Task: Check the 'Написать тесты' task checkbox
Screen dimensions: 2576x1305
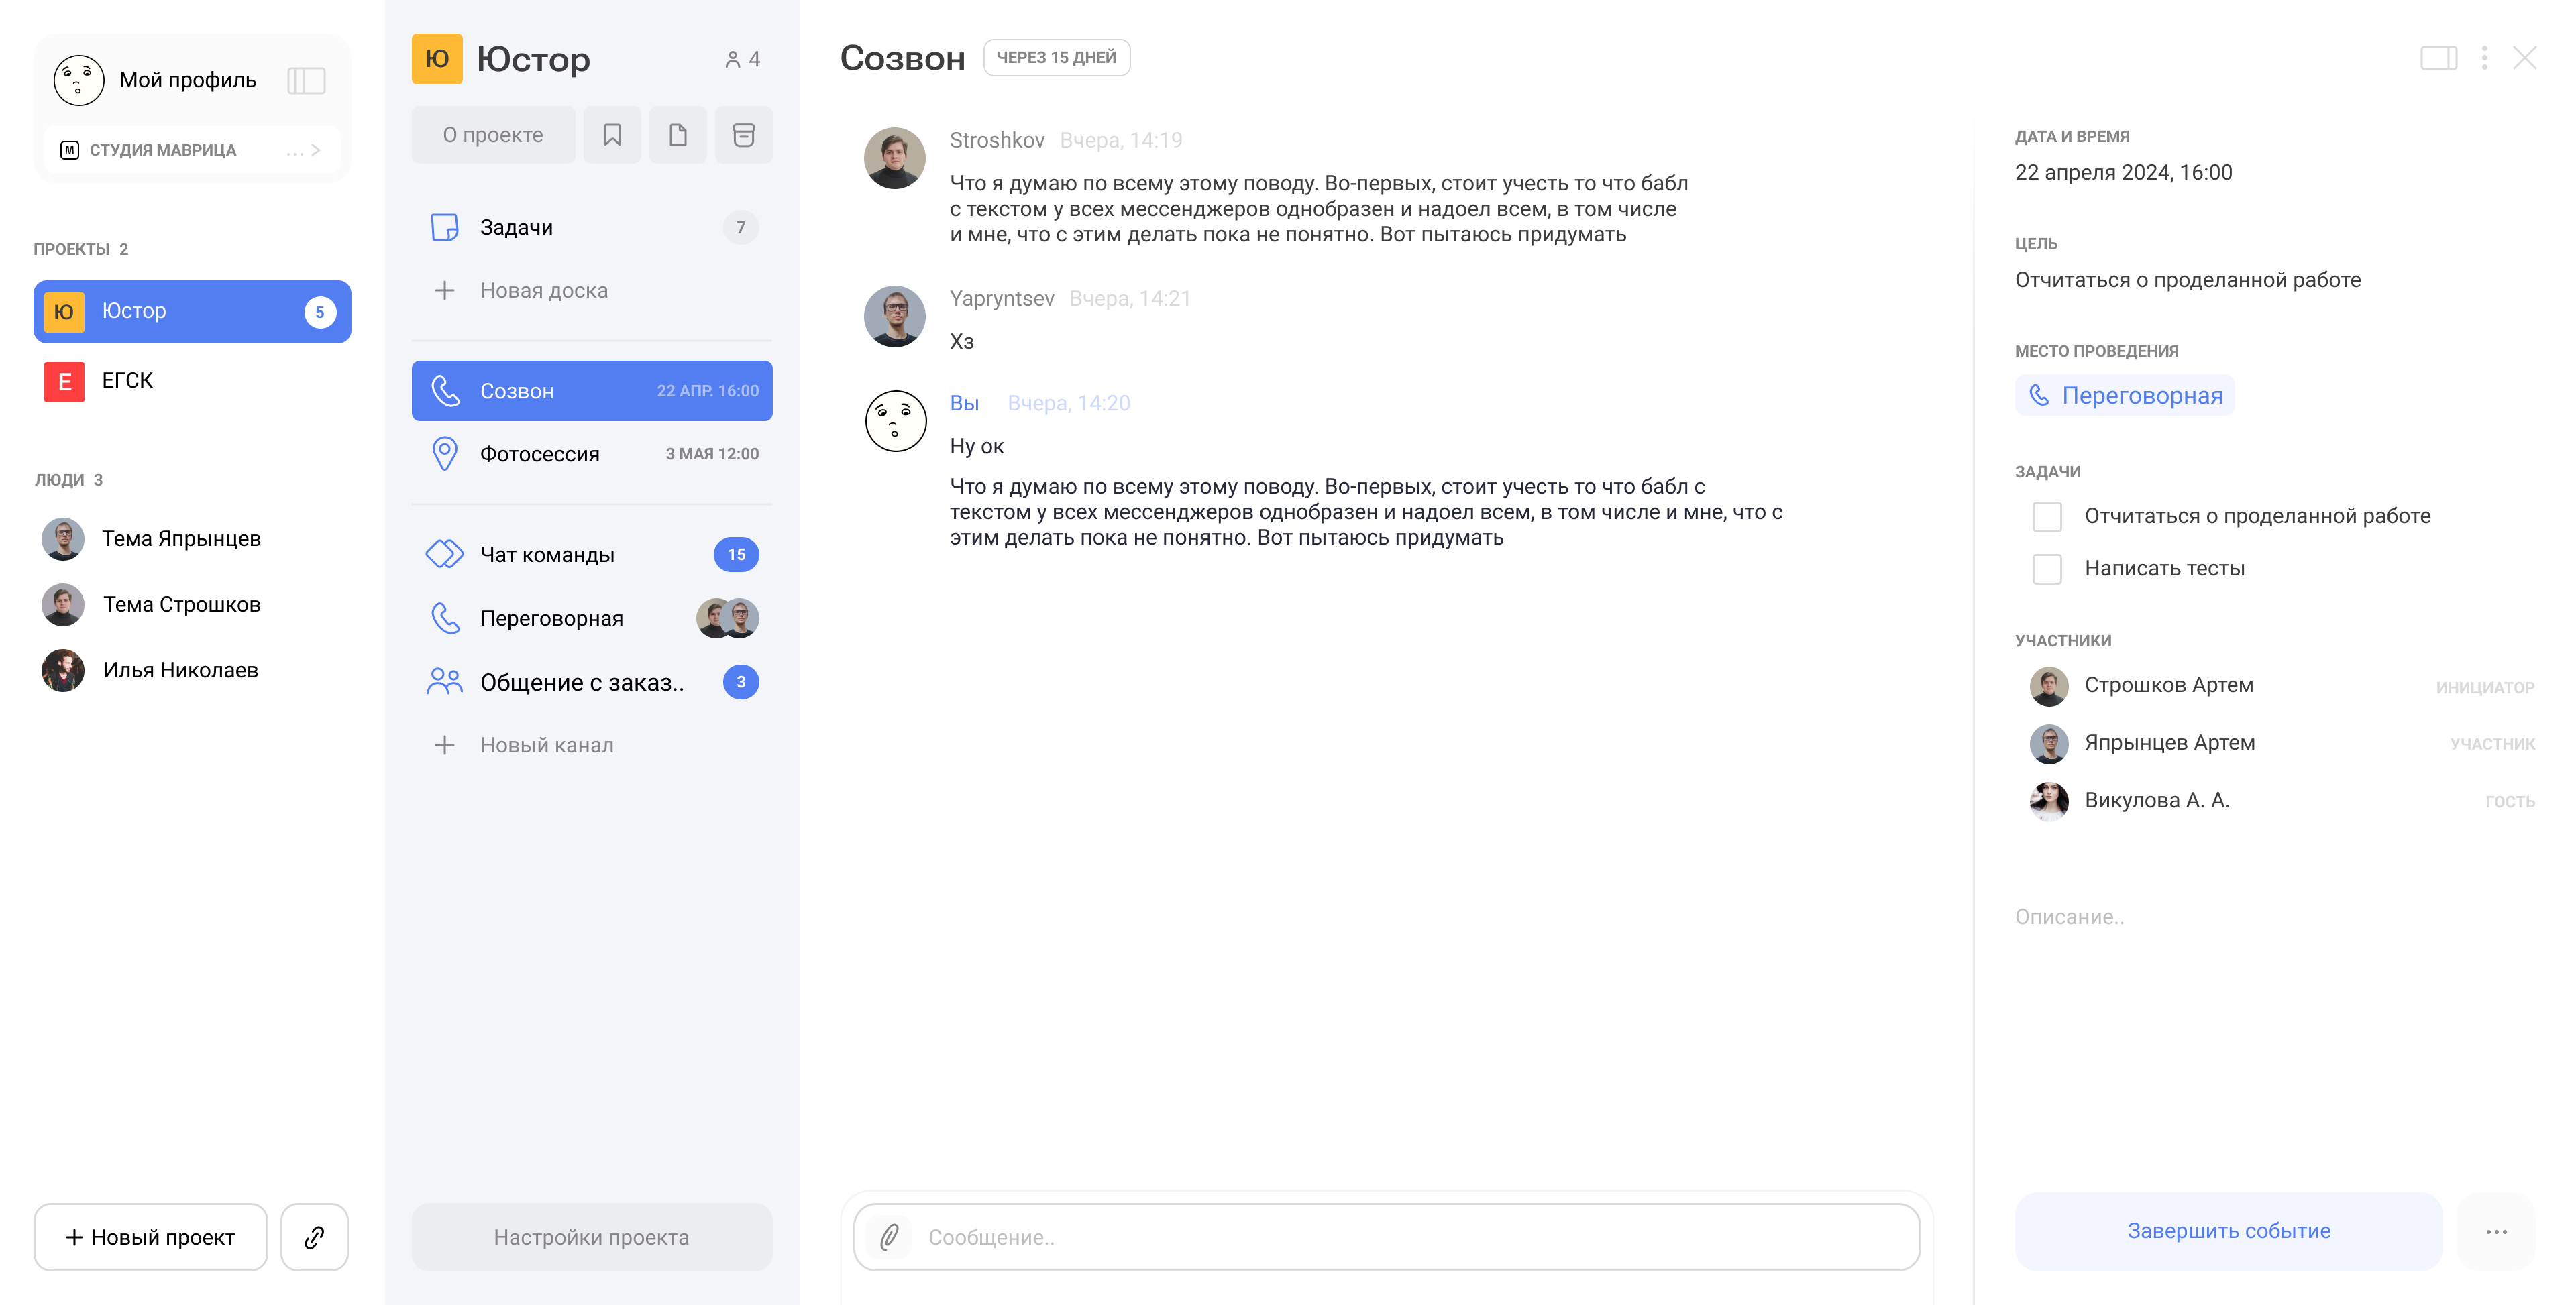Action: (2047, 569)
